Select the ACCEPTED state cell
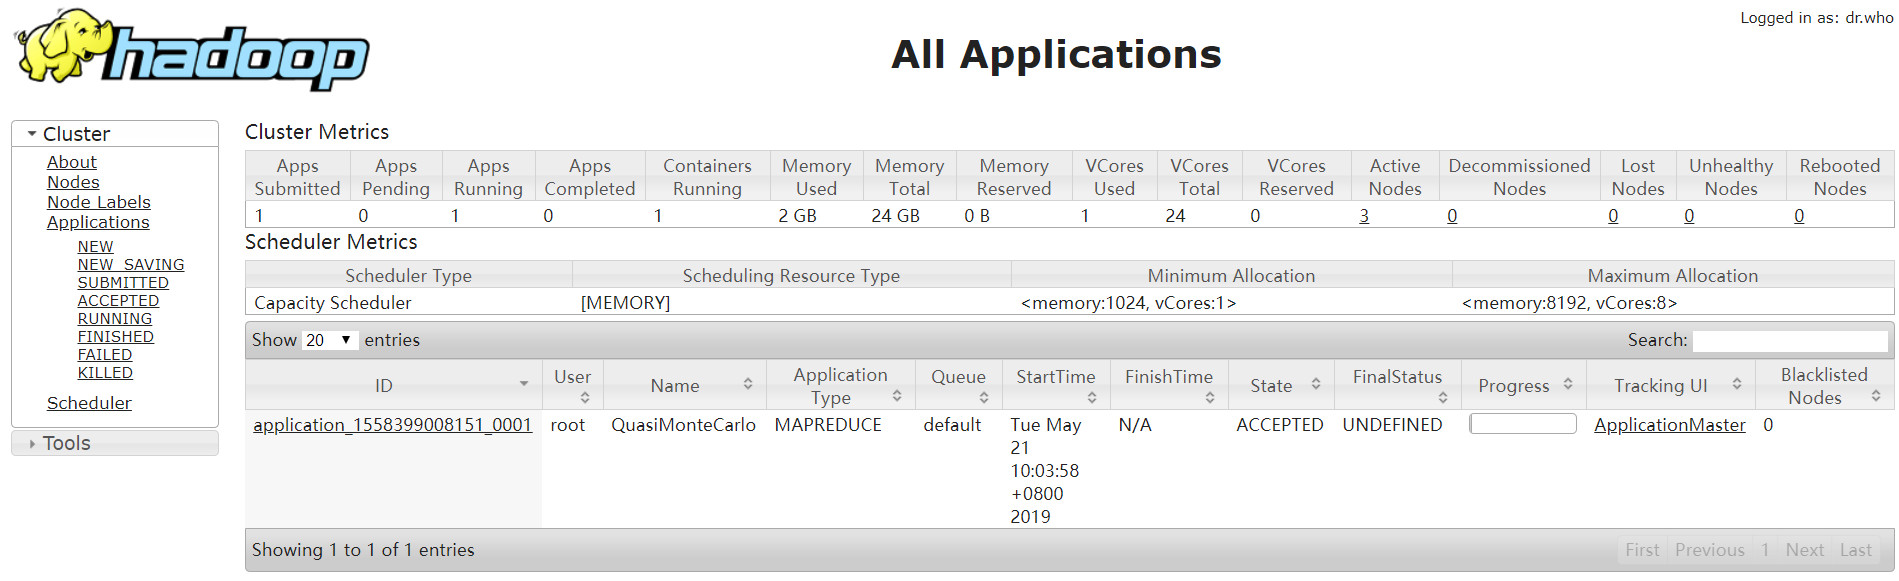1899x581 pixels. [1280, 425]
